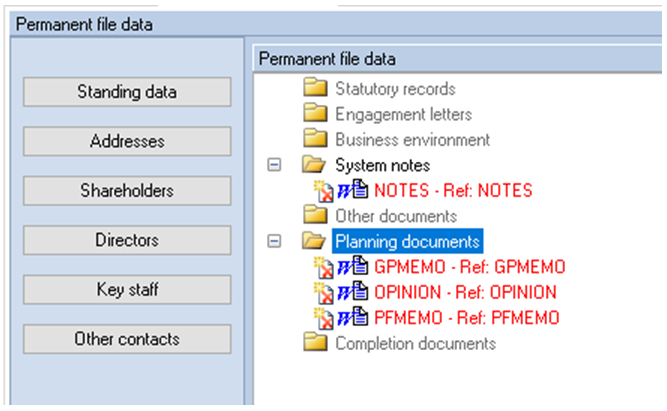Click the Word document icon beside GPMEMO

[x=353, y=266]
